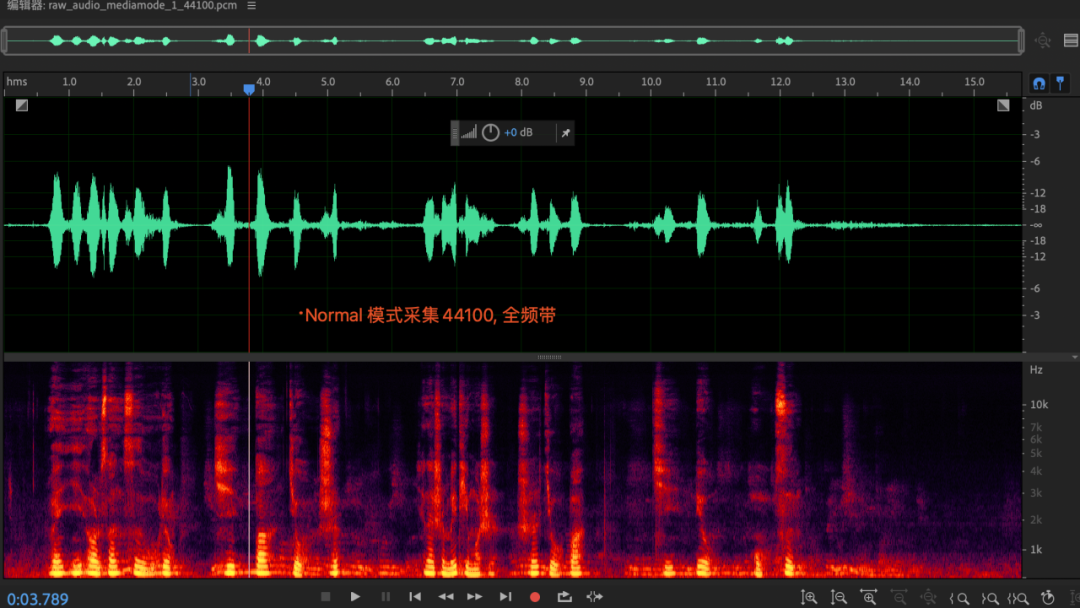Click the Zoom In (Time) icon
This screenshot has width=1080, height=608.
click(x=869, y=597)
